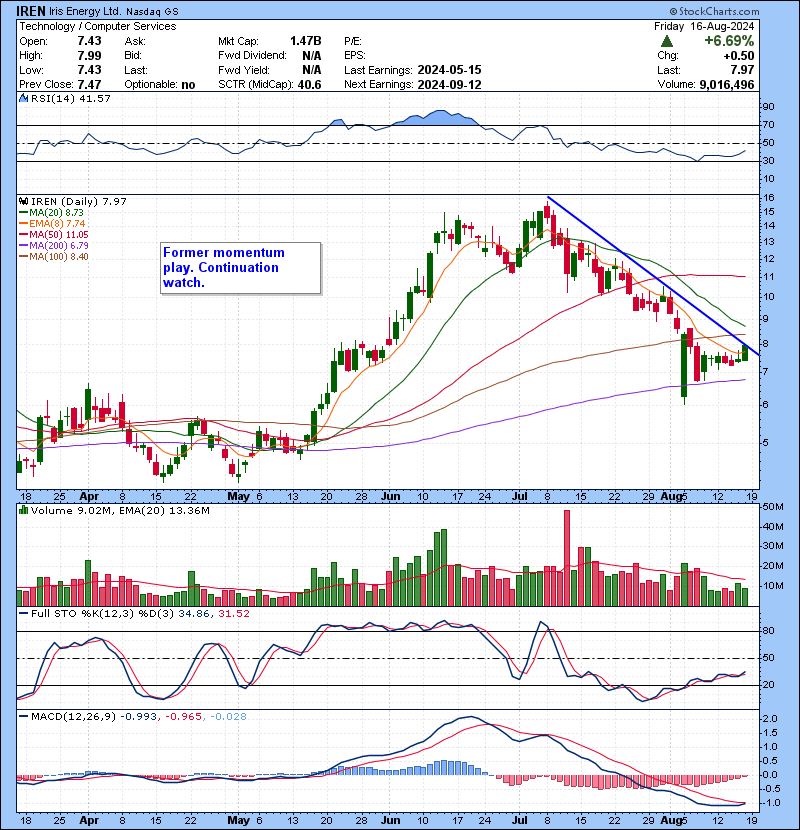Image resolution: width=800 pixels, height=830 pixels.
Task: Click the Former momentum play annotation box
Action: [x=241, y=268]
